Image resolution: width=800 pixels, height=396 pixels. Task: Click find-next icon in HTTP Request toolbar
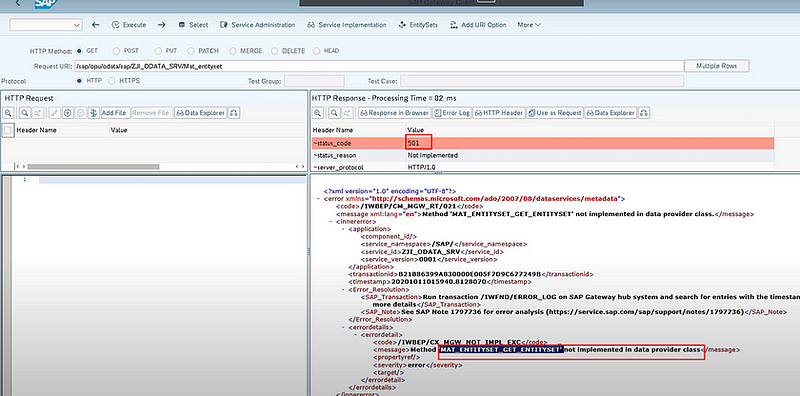(x=37, y=113)
